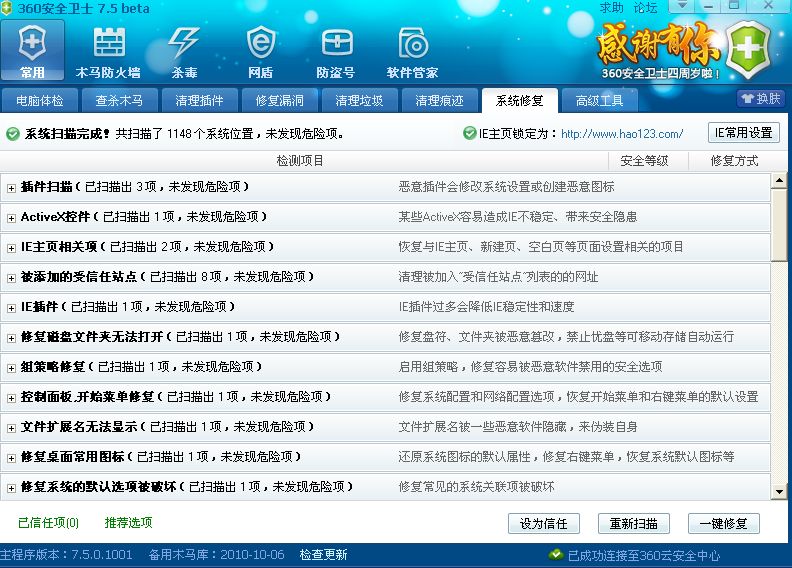The height and width of the screenshot is (568, 792).
Task: Switch to the 修复漏洞 tab
Action: pyautogui.click(x=280, y=100)
